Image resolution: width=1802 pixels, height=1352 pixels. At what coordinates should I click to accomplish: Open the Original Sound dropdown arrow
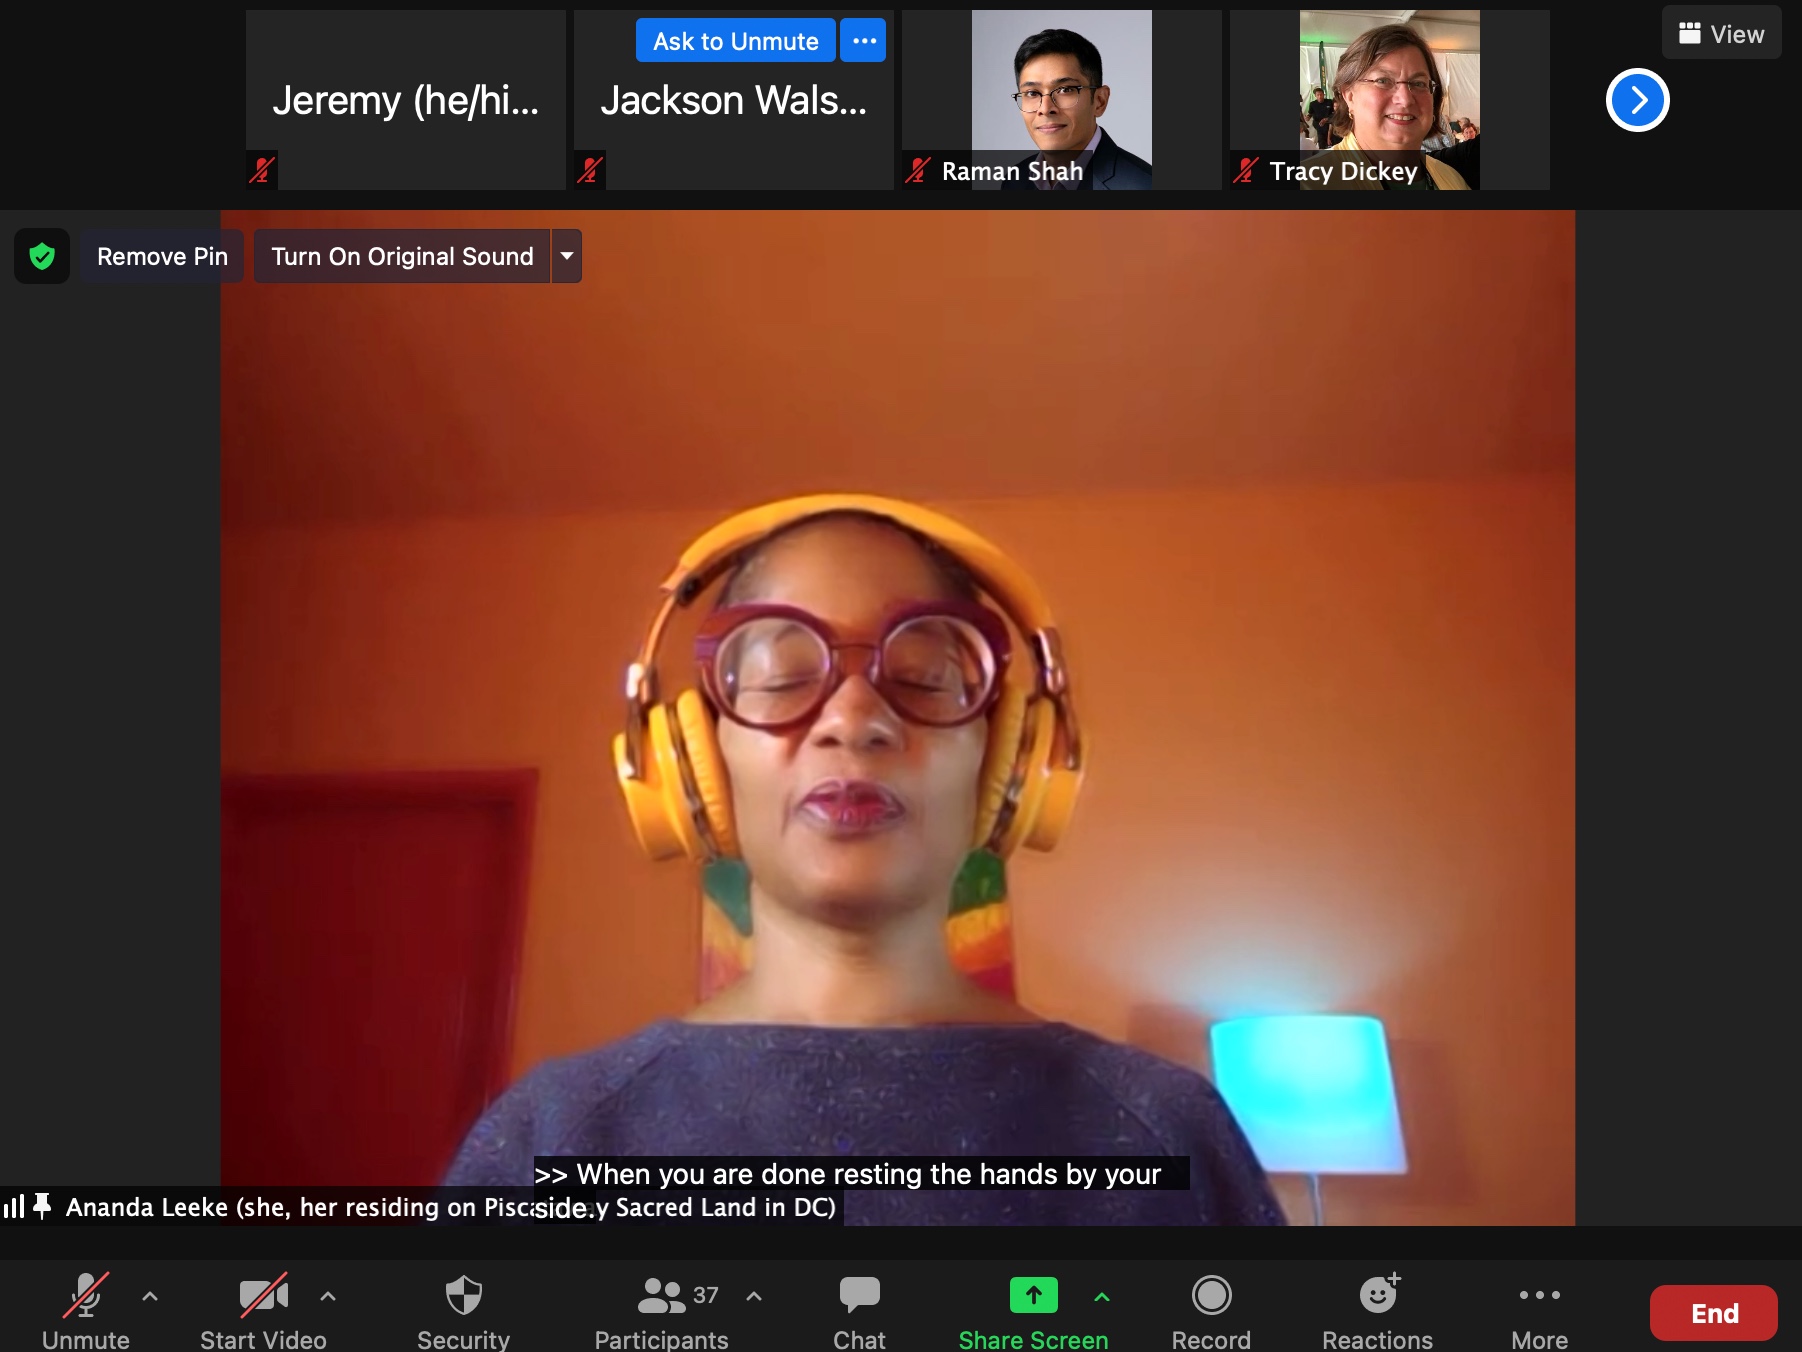567,257
